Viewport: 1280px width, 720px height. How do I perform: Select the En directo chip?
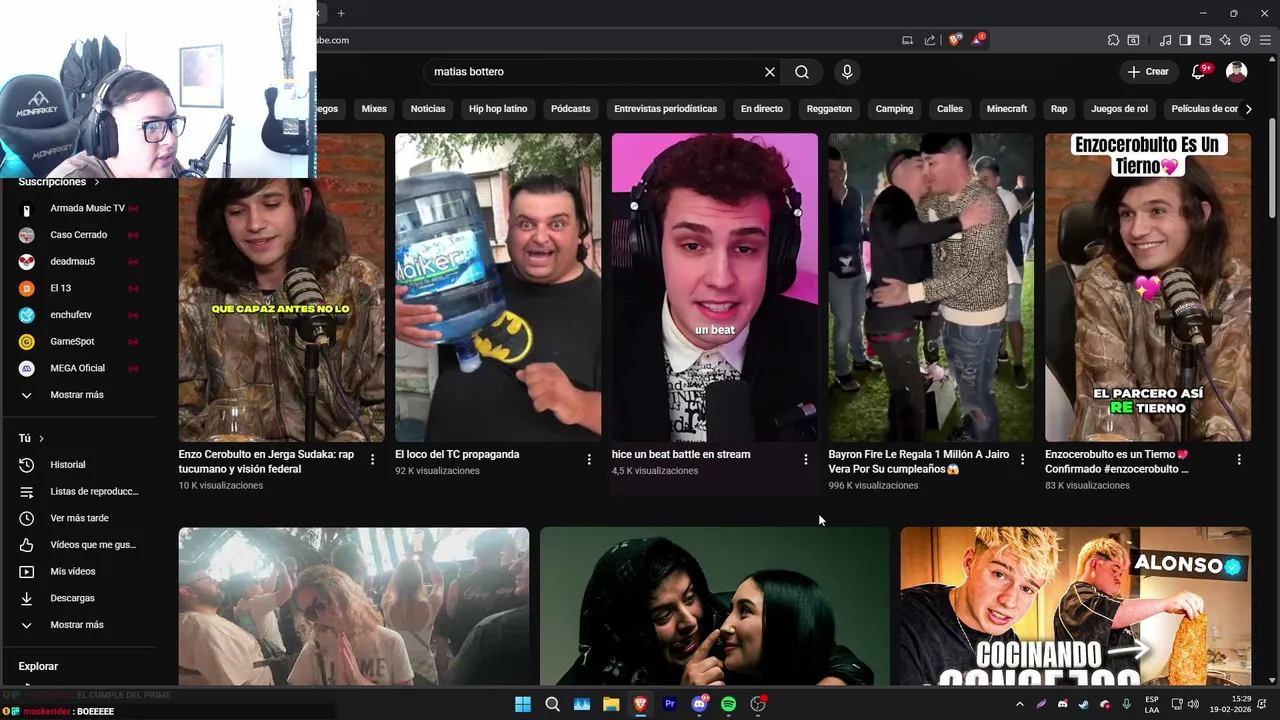point(762,109)
